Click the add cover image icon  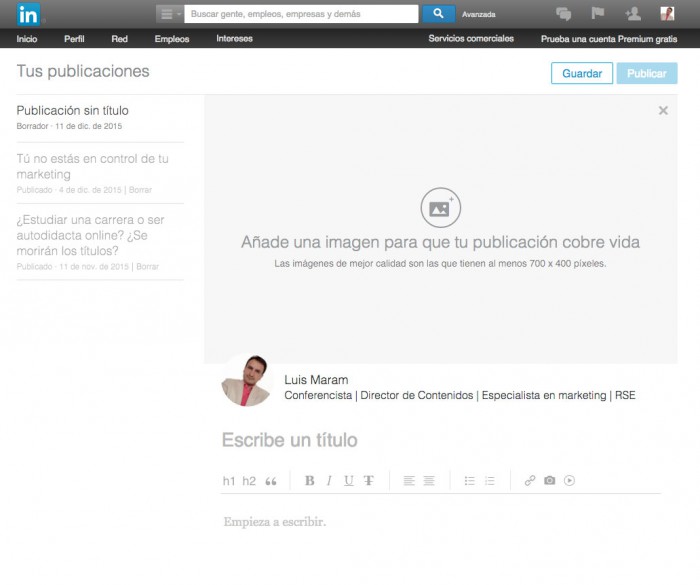coord(441,208)
